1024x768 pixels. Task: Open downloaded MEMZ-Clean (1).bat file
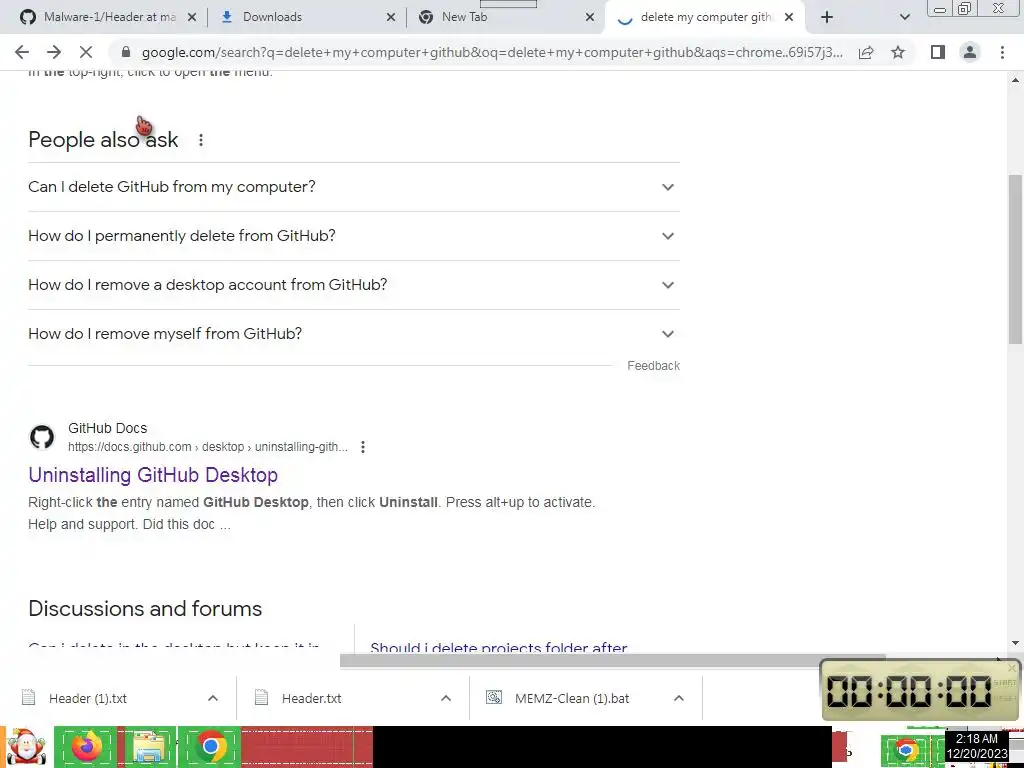click(572, 698)
